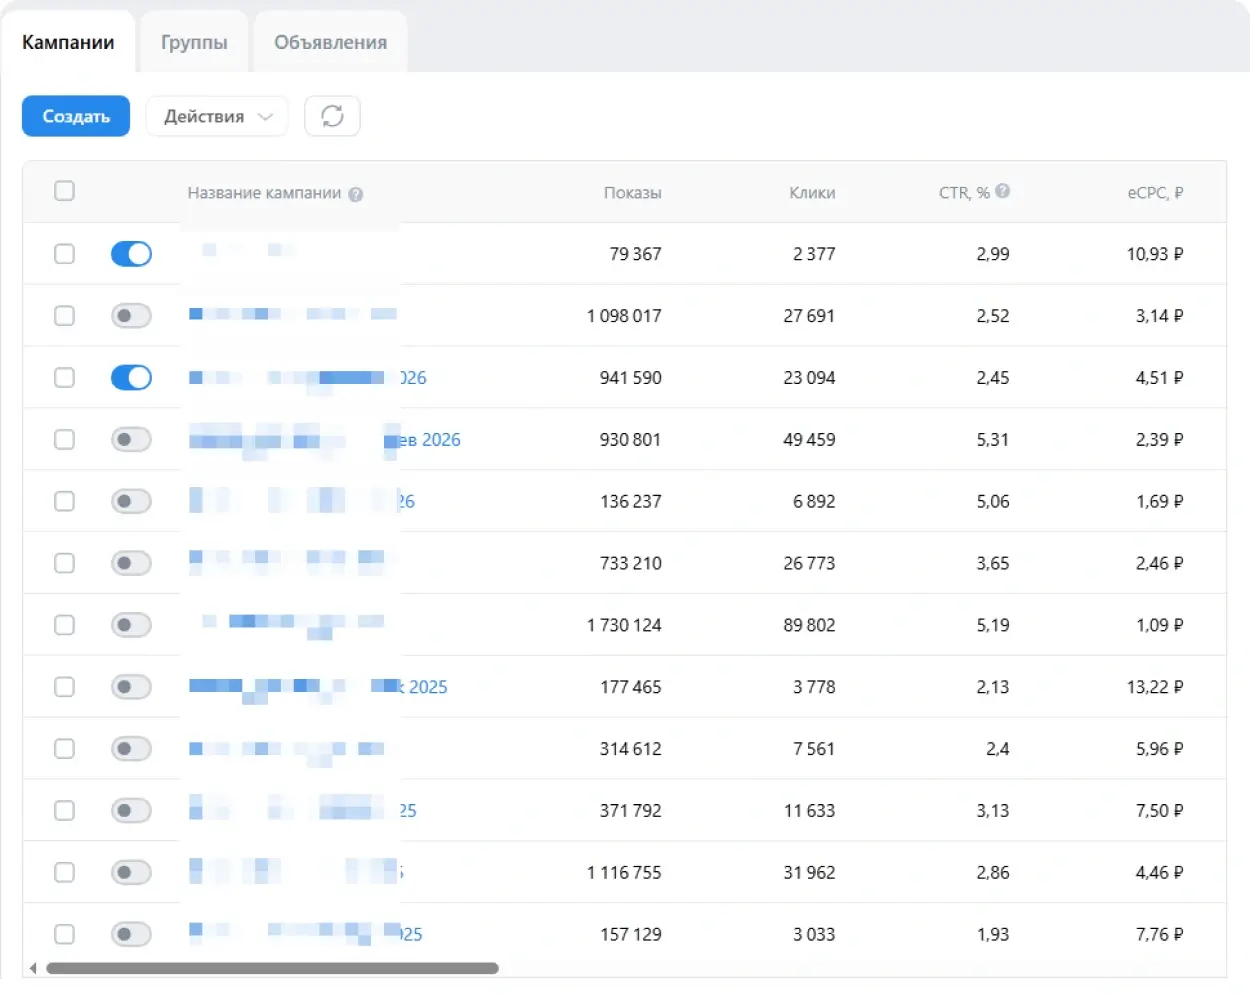Switch to the Кампании tab
The height and width of the screenshot is (1000, 1250).
click(x=68, y=42)
